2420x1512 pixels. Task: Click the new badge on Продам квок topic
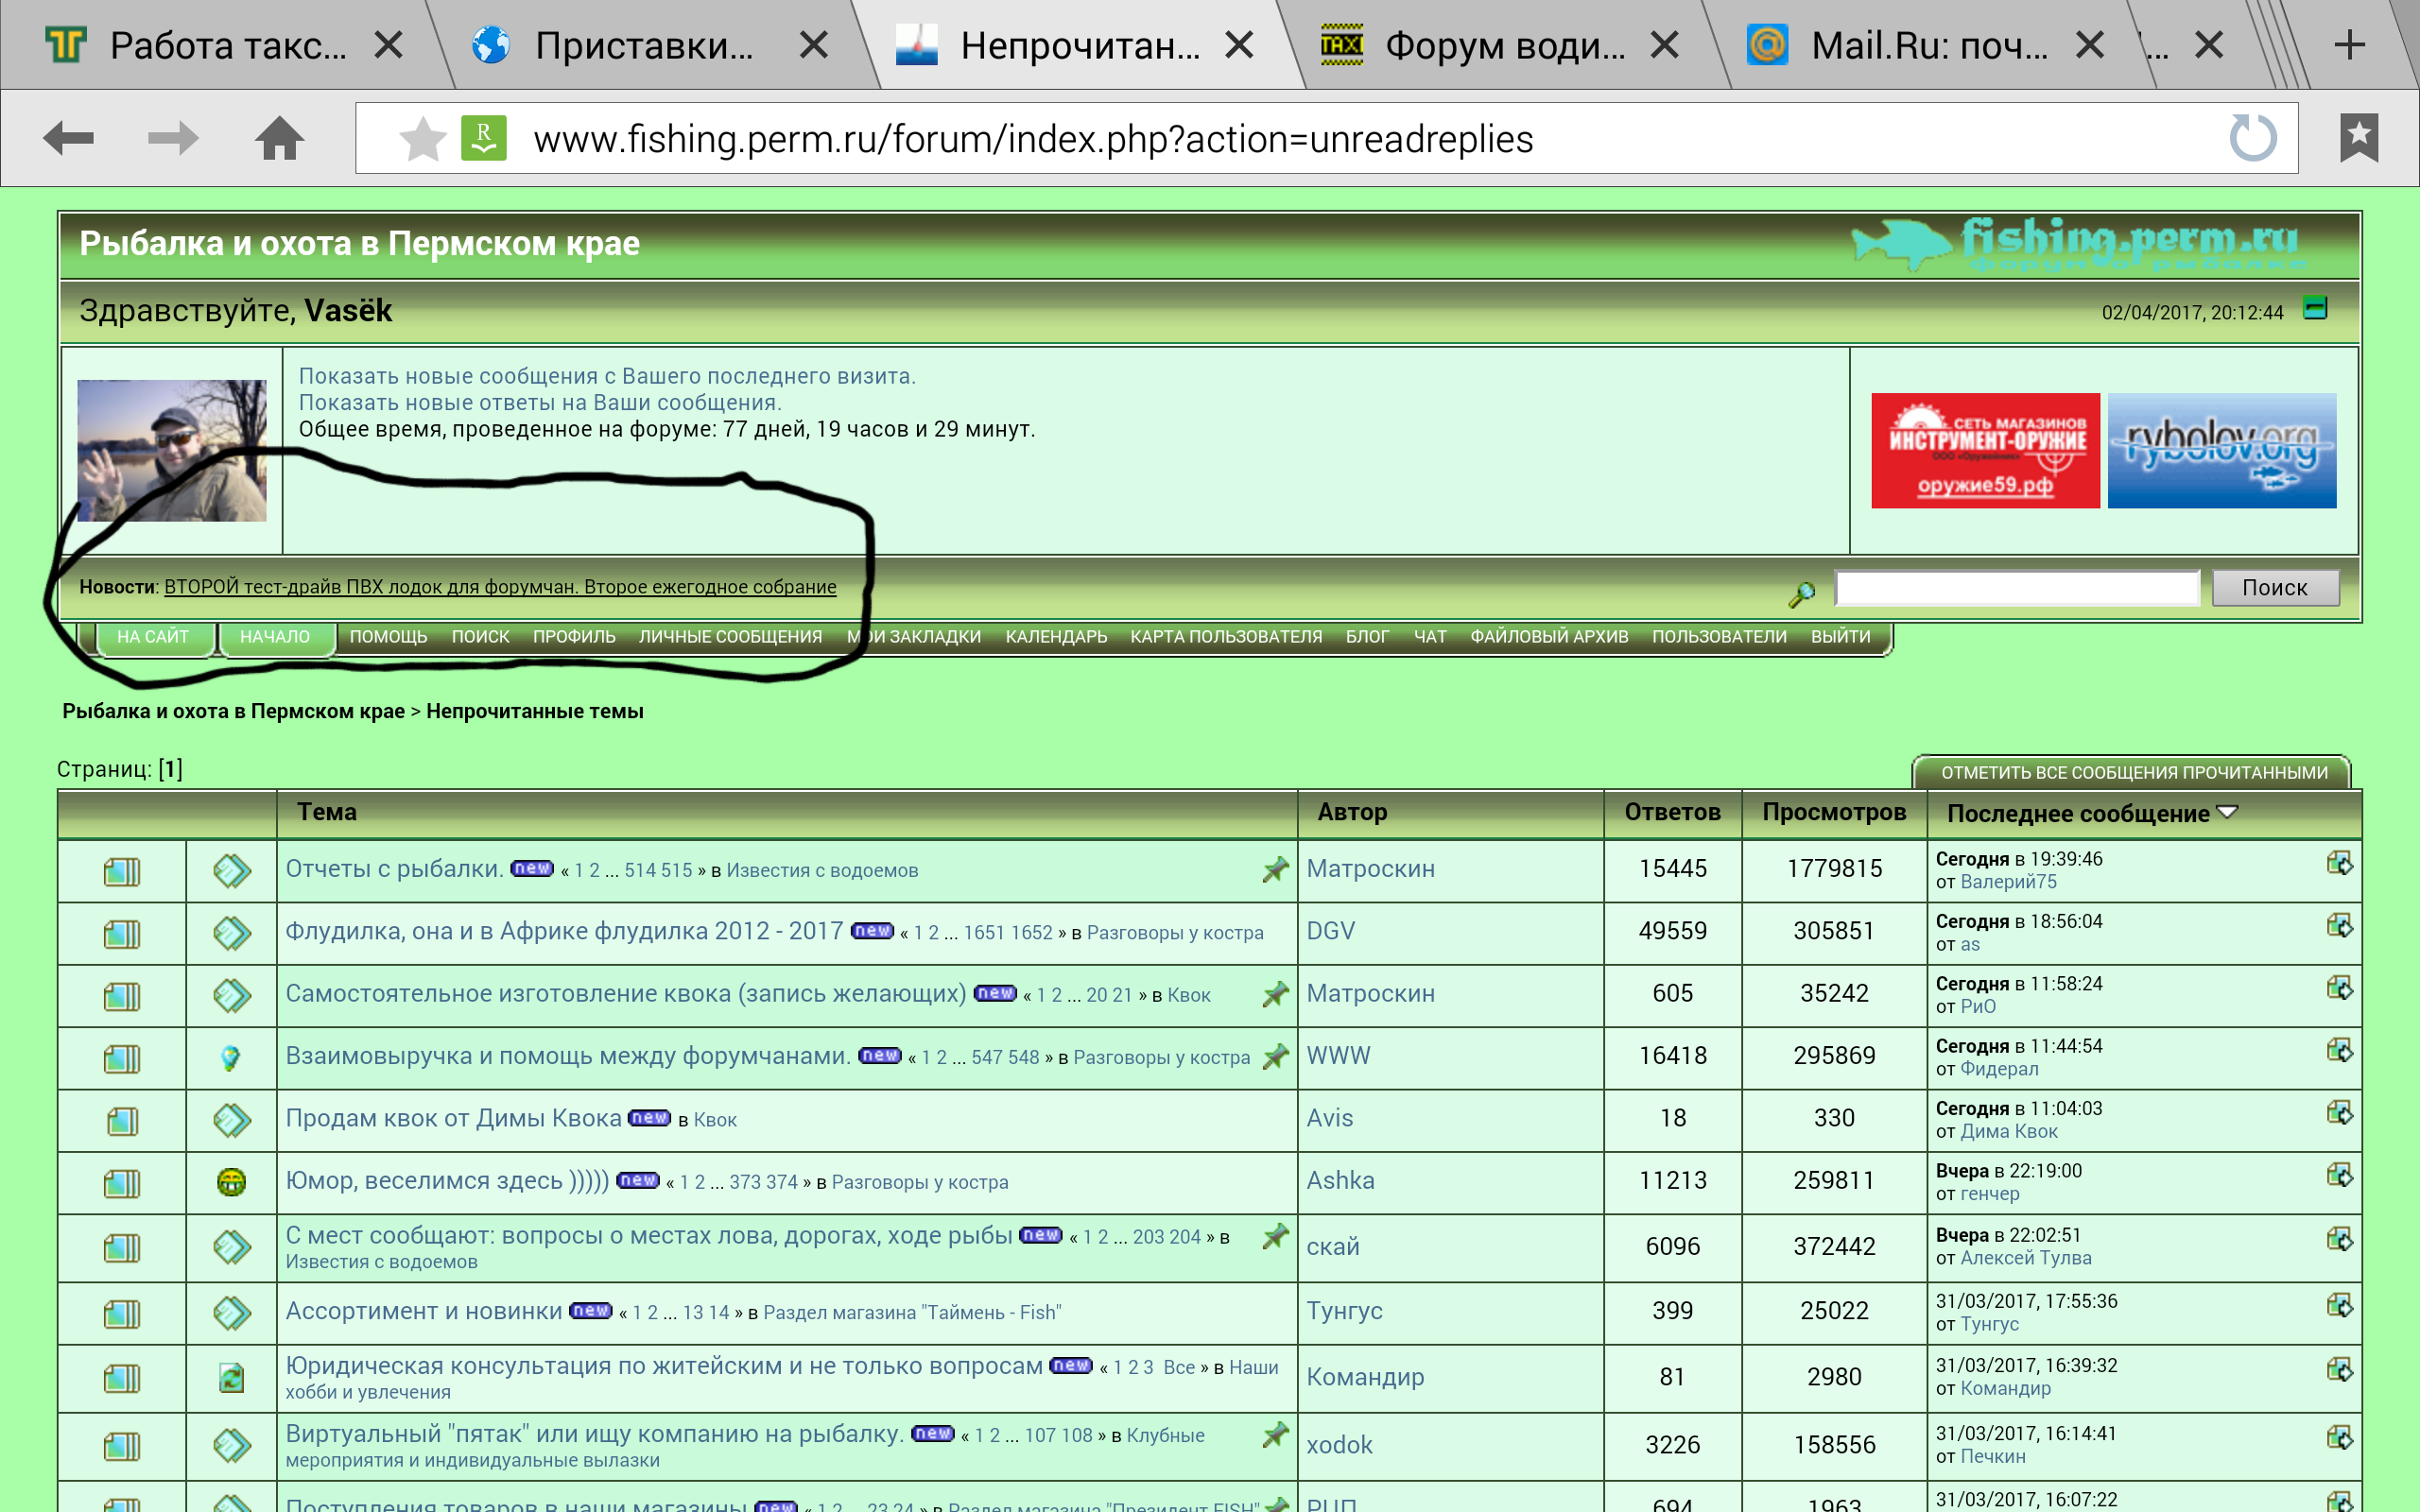[649, 1117]
